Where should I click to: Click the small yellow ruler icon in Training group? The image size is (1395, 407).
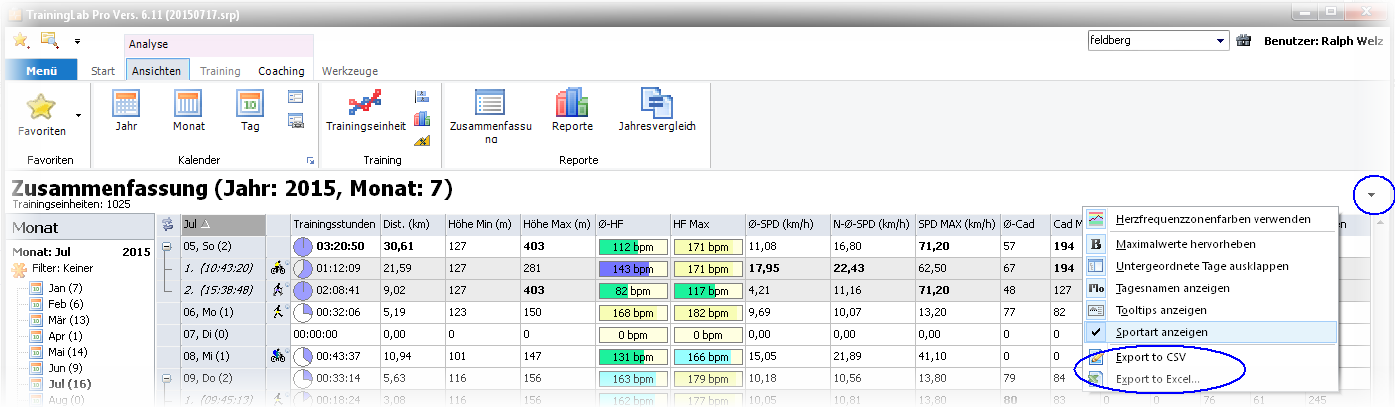pos(422,140)
